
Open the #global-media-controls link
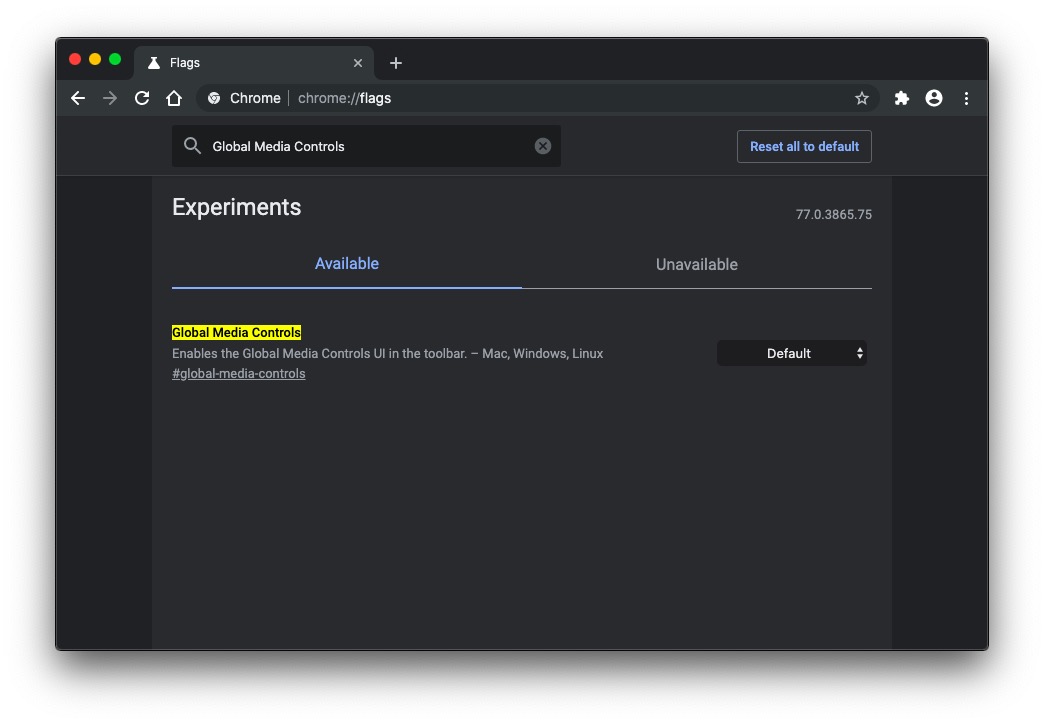point(238,374)
